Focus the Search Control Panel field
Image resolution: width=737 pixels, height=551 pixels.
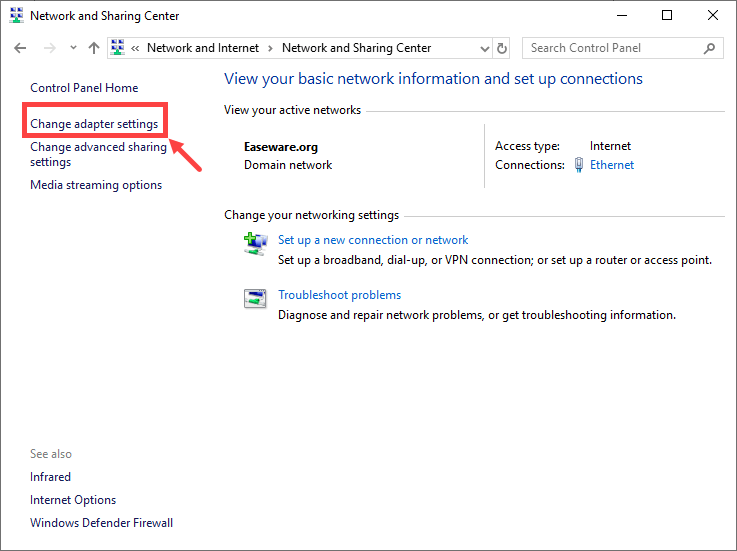(x=612, y=48)
